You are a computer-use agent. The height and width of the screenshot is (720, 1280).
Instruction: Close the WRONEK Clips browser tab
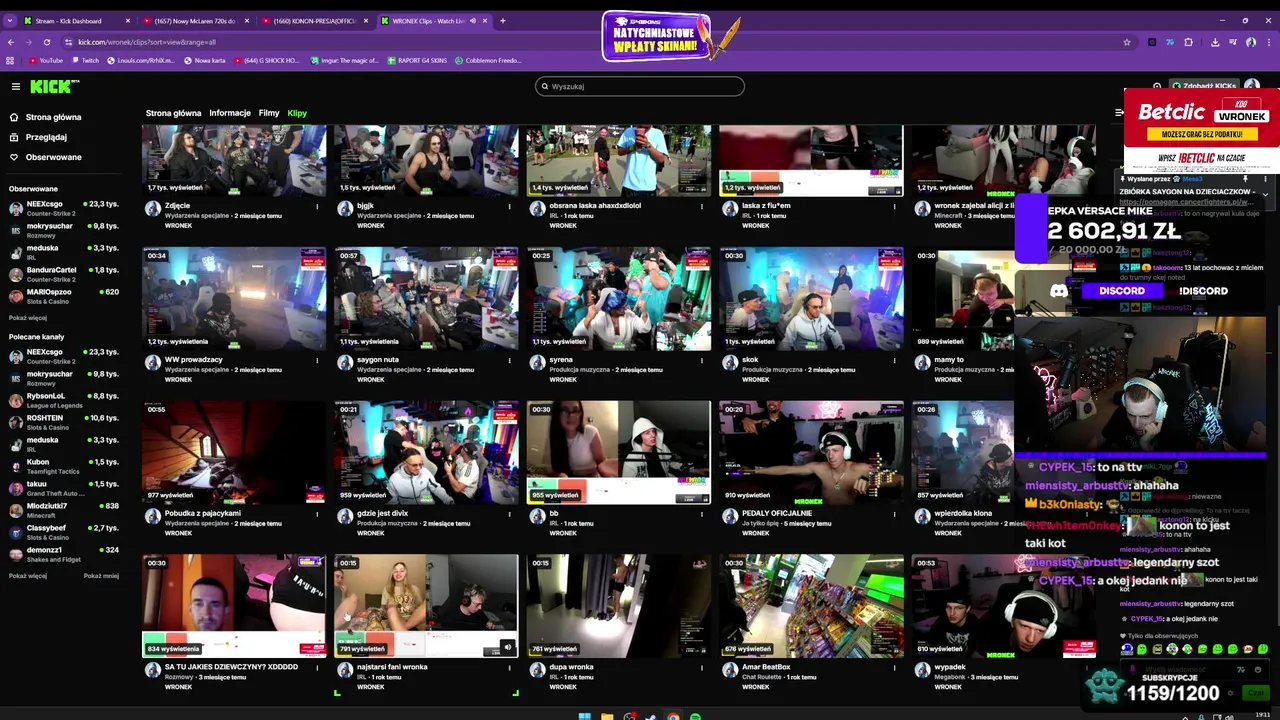(486, 21)
